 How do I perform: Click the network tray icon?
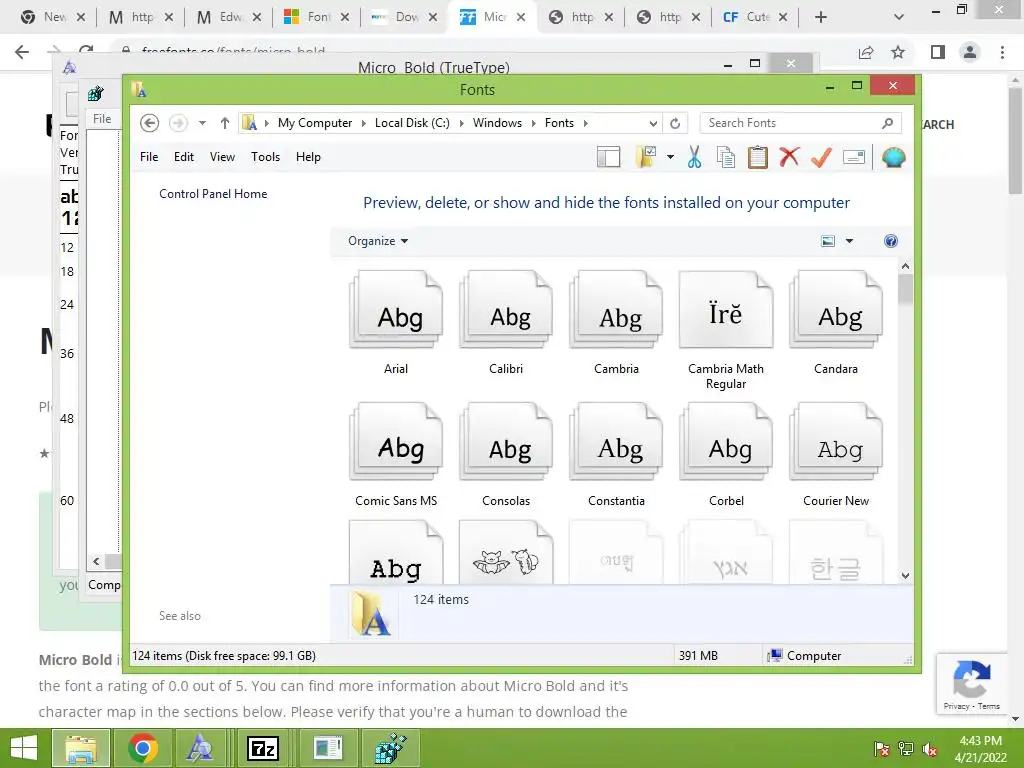tap(906, 749)
